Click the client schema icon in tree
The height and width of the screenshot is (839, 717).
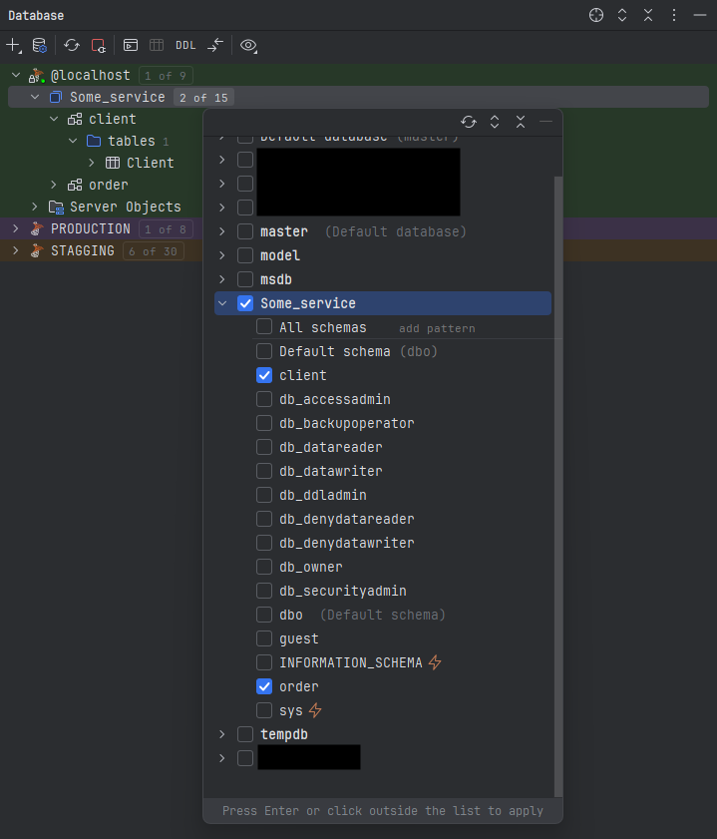coord(75,119)
